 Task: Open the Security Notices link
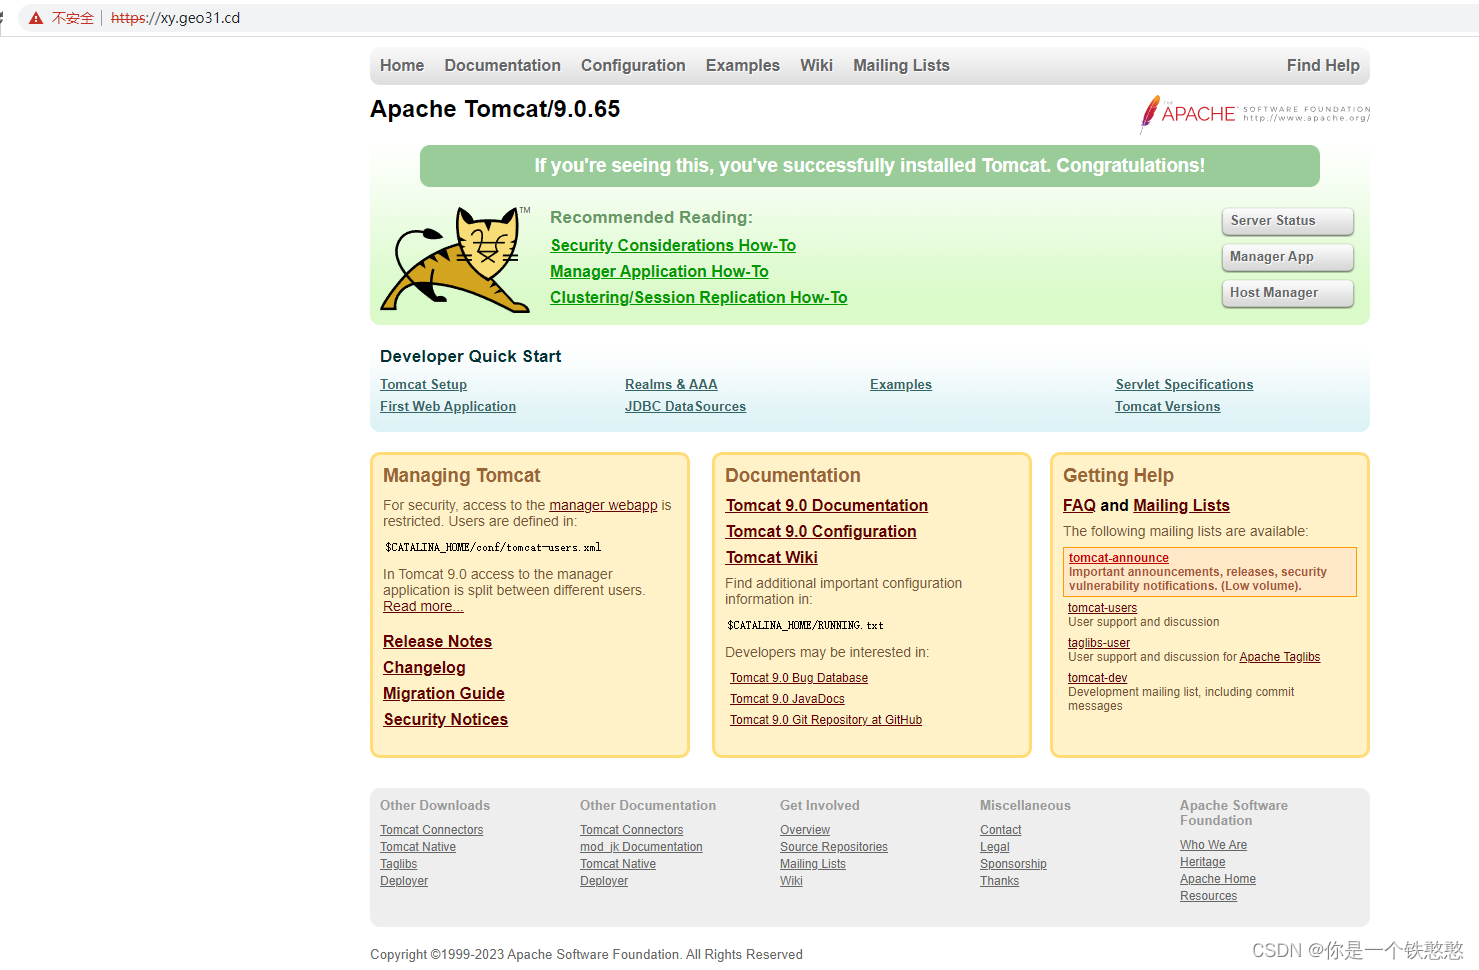click(445, 719)
